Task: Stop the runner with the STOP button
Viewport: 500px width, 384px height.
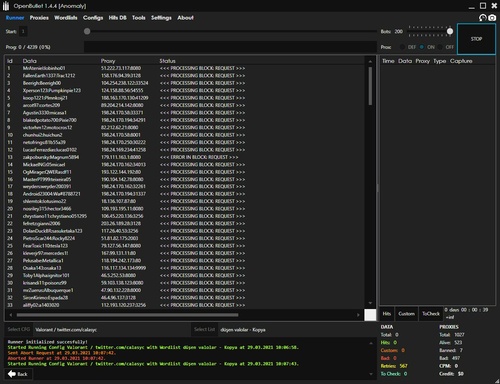Action: tap(476, 39)
